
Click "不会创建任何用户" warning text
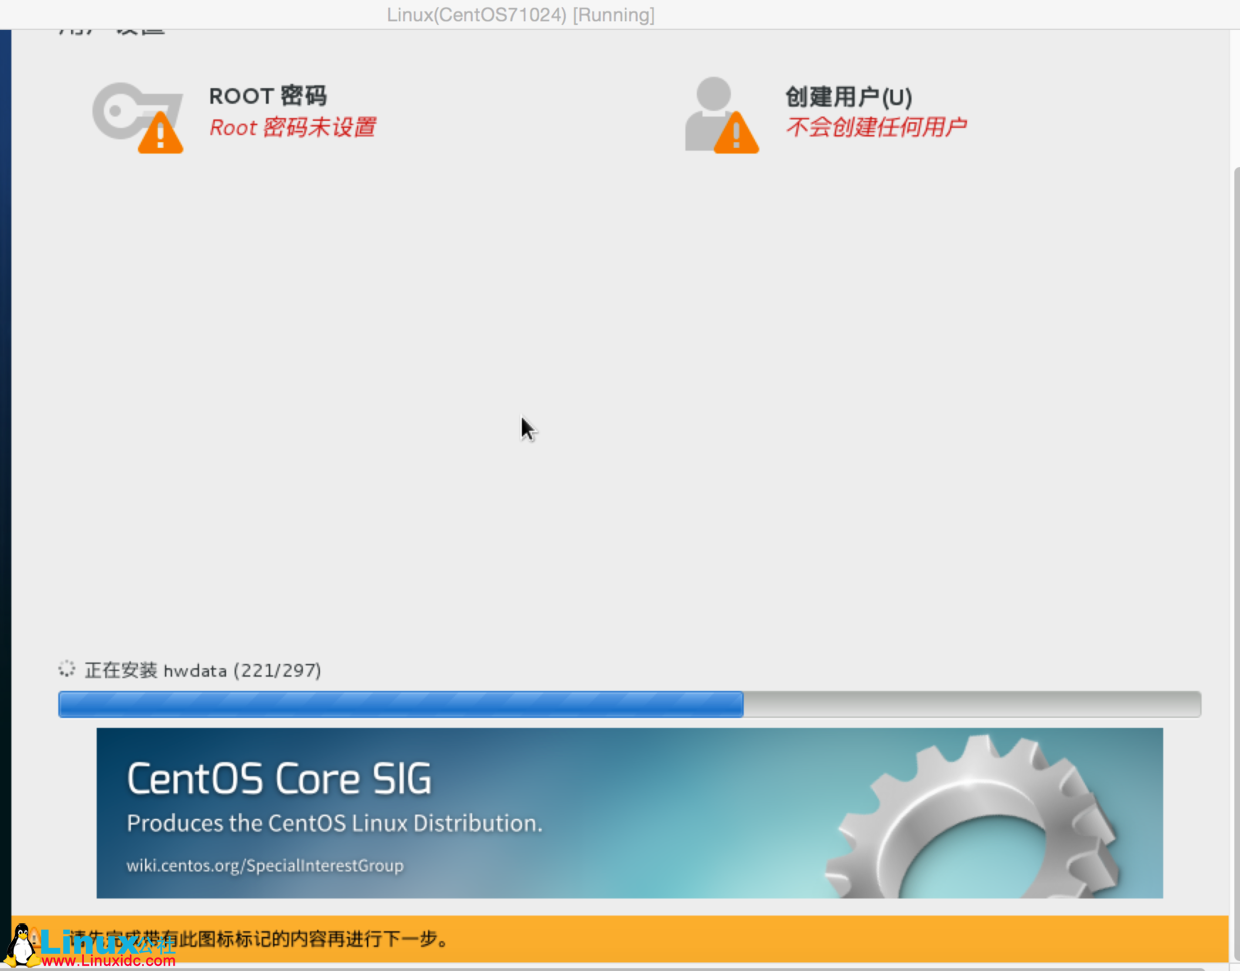[876, 127]
